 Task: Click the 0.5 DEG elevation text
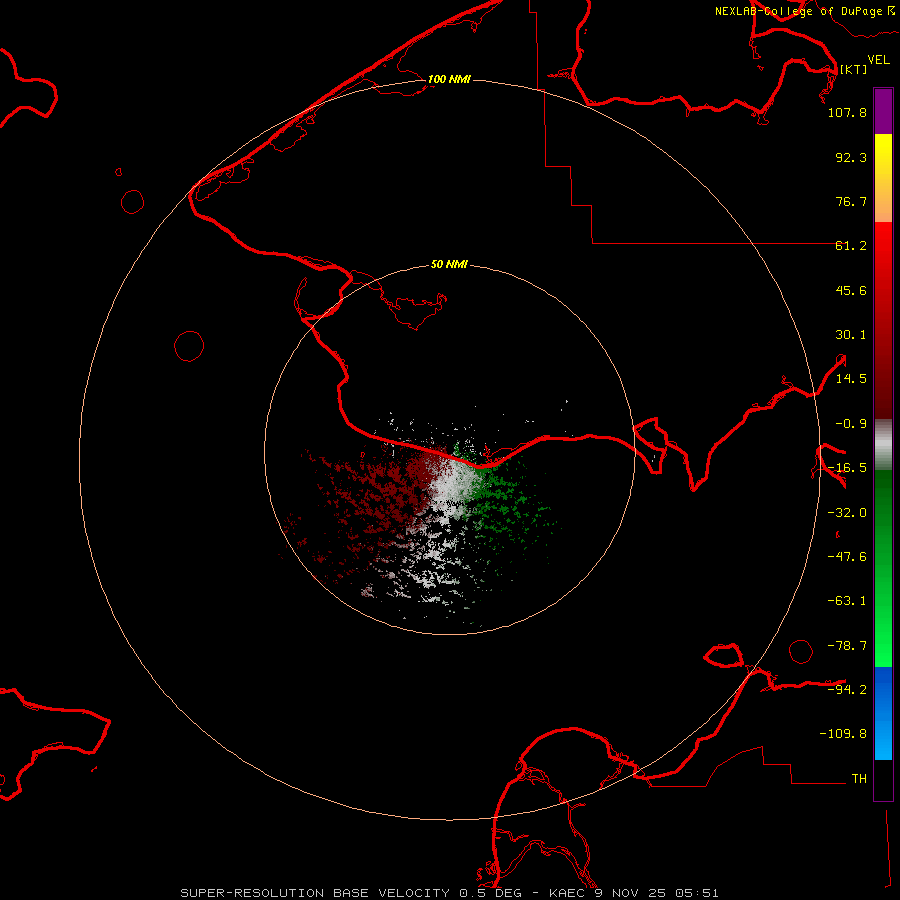[490, 893]
